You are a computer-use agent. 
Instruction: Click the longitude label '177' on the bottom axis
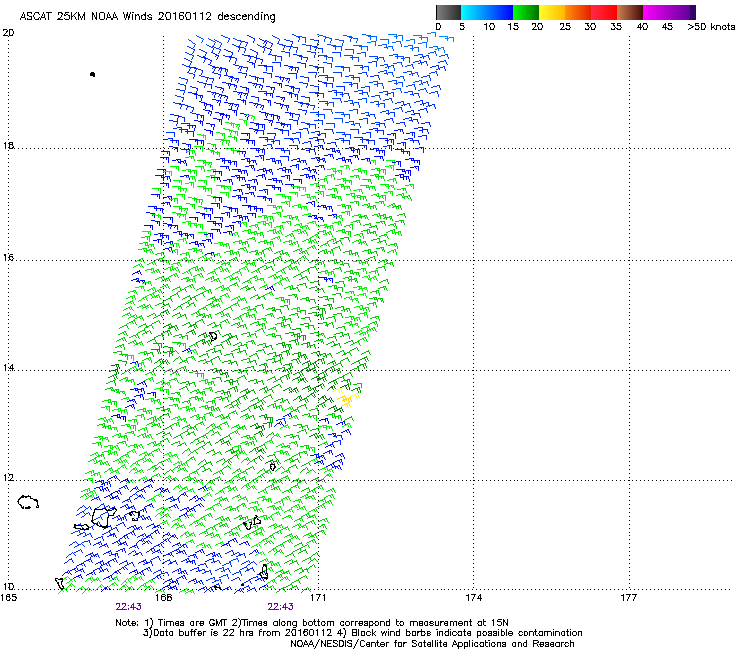628,598
